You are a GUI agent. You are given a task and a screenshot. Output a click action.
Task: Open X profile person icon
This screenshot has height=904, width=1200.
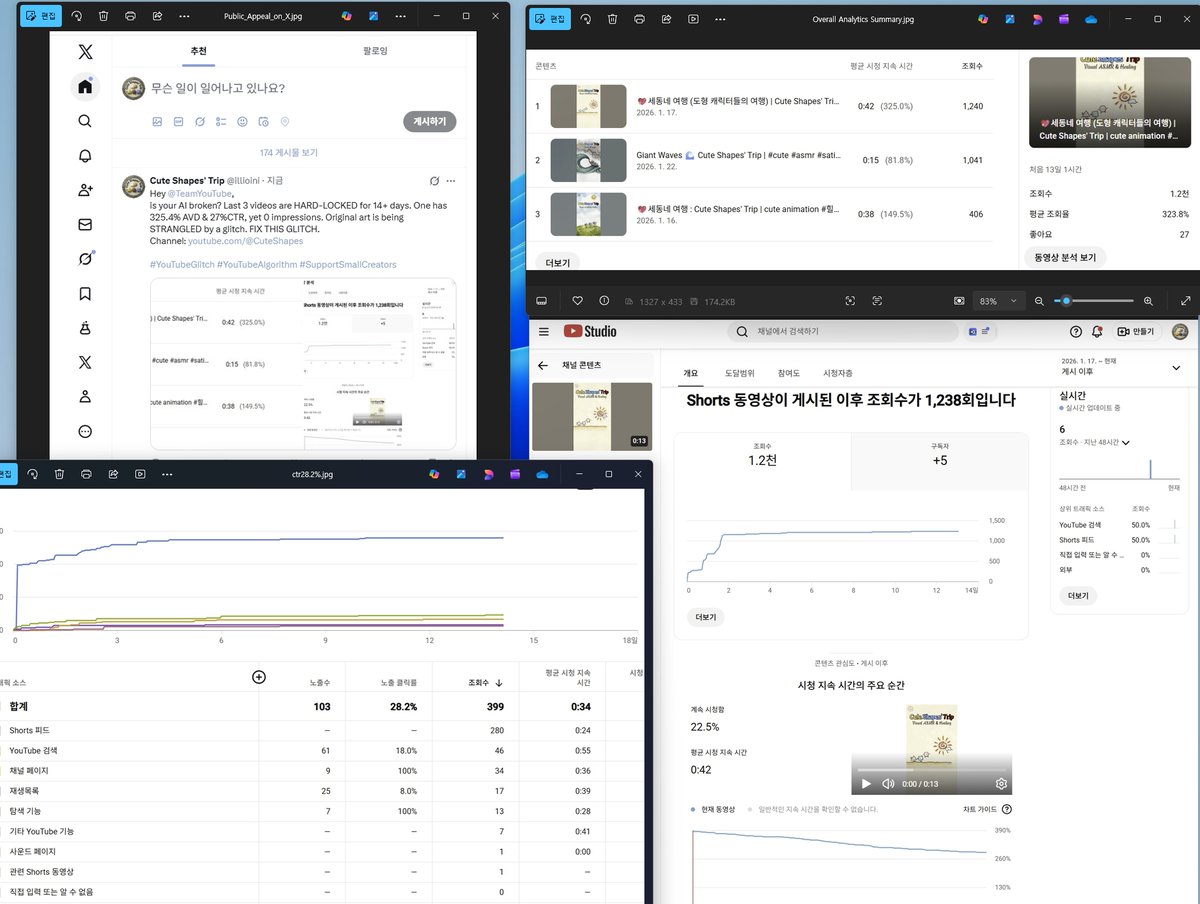pyautogui.click(x=85, y=397)
